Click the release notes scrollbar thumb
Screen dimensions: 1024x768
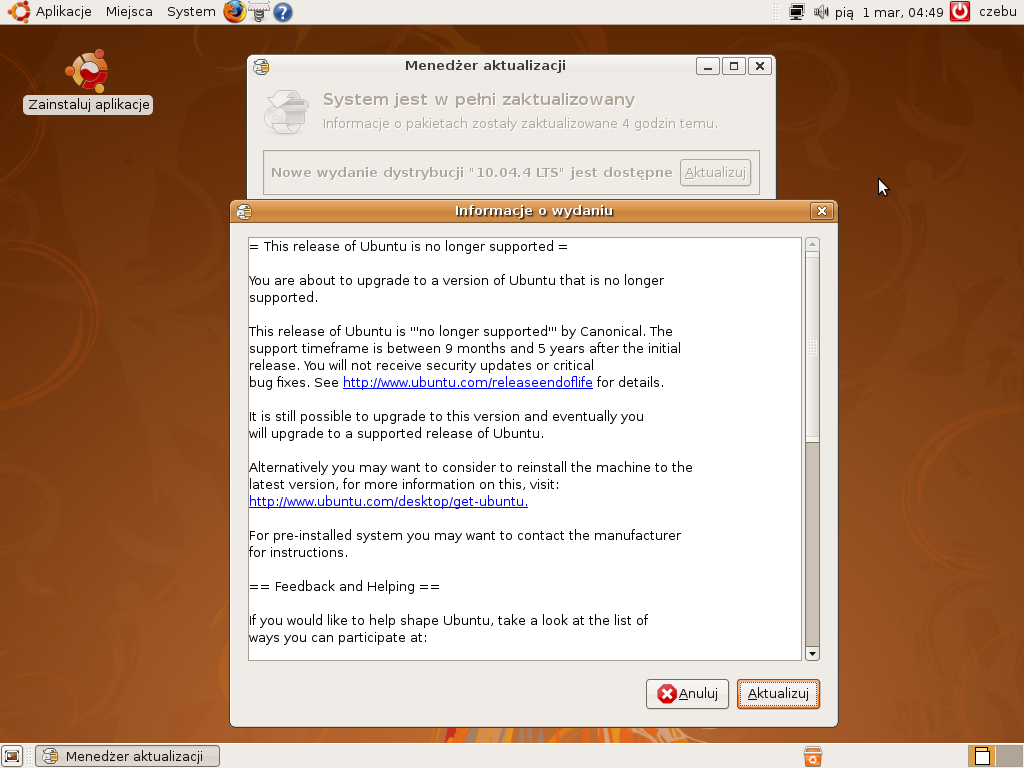click(812, 347)
